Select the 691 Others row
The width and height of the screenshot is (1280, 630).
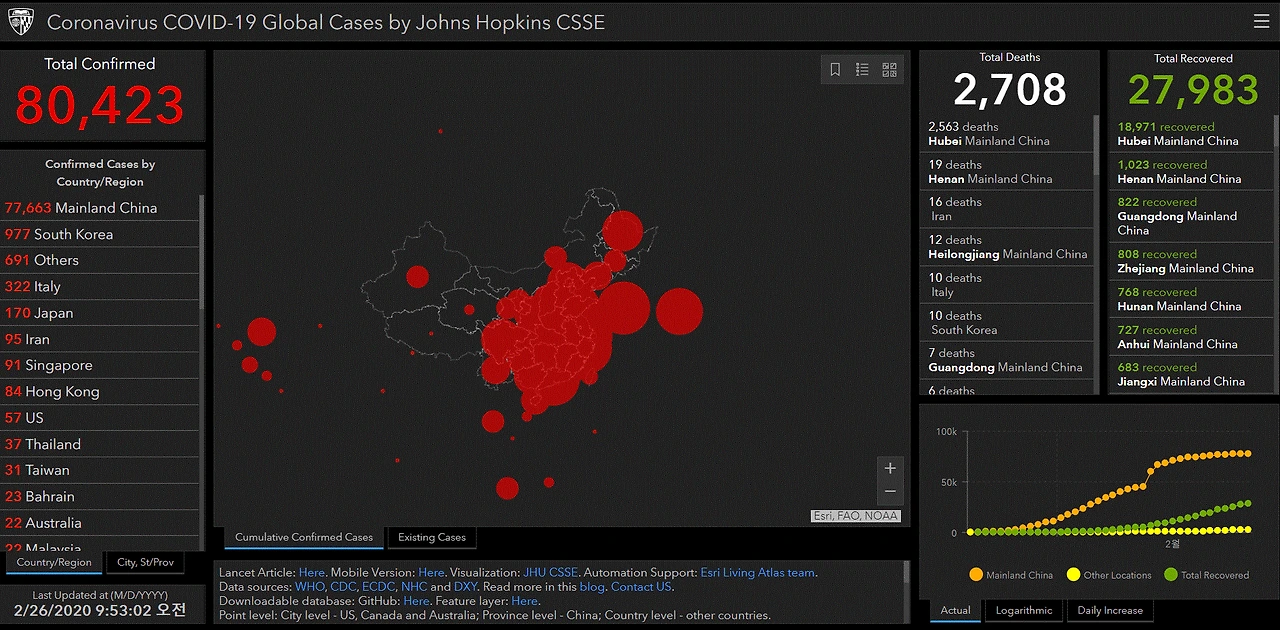click(x=100, y=260)
